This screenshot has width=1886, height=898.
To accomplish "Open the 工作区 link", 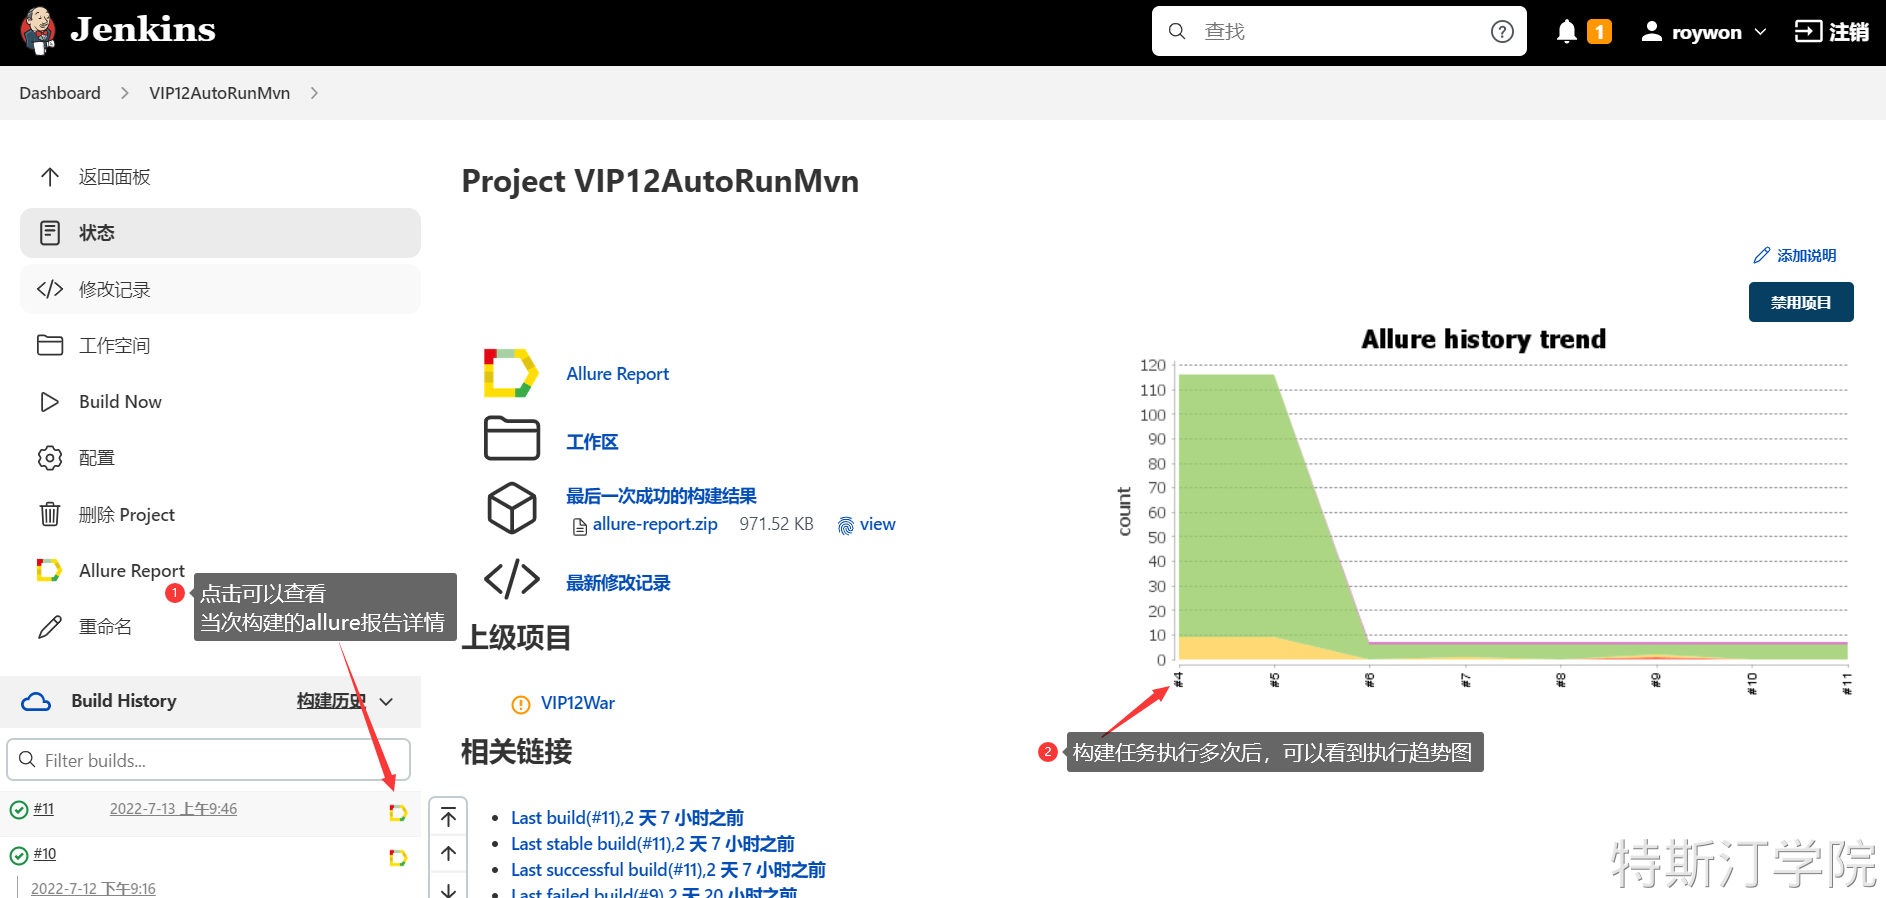I will click(592, 442).
